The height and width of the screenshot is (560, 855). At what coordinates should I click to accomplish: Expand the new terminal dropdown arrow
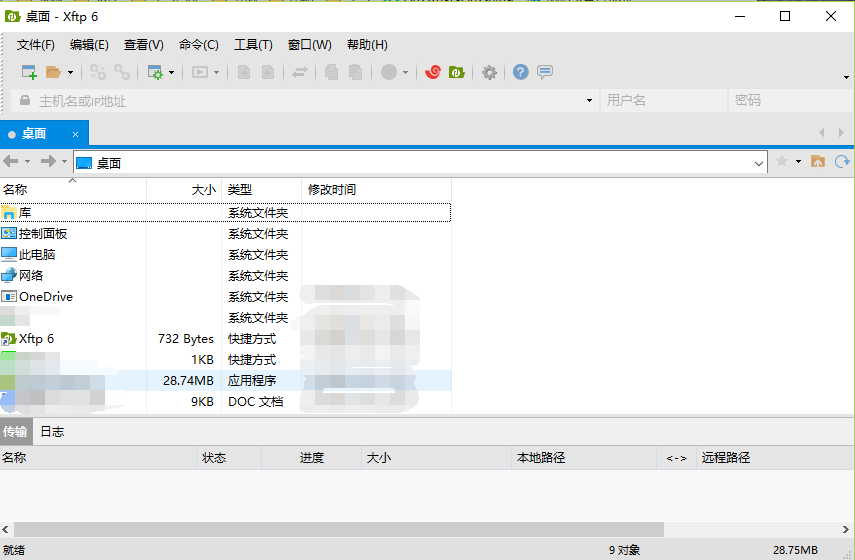216,72
